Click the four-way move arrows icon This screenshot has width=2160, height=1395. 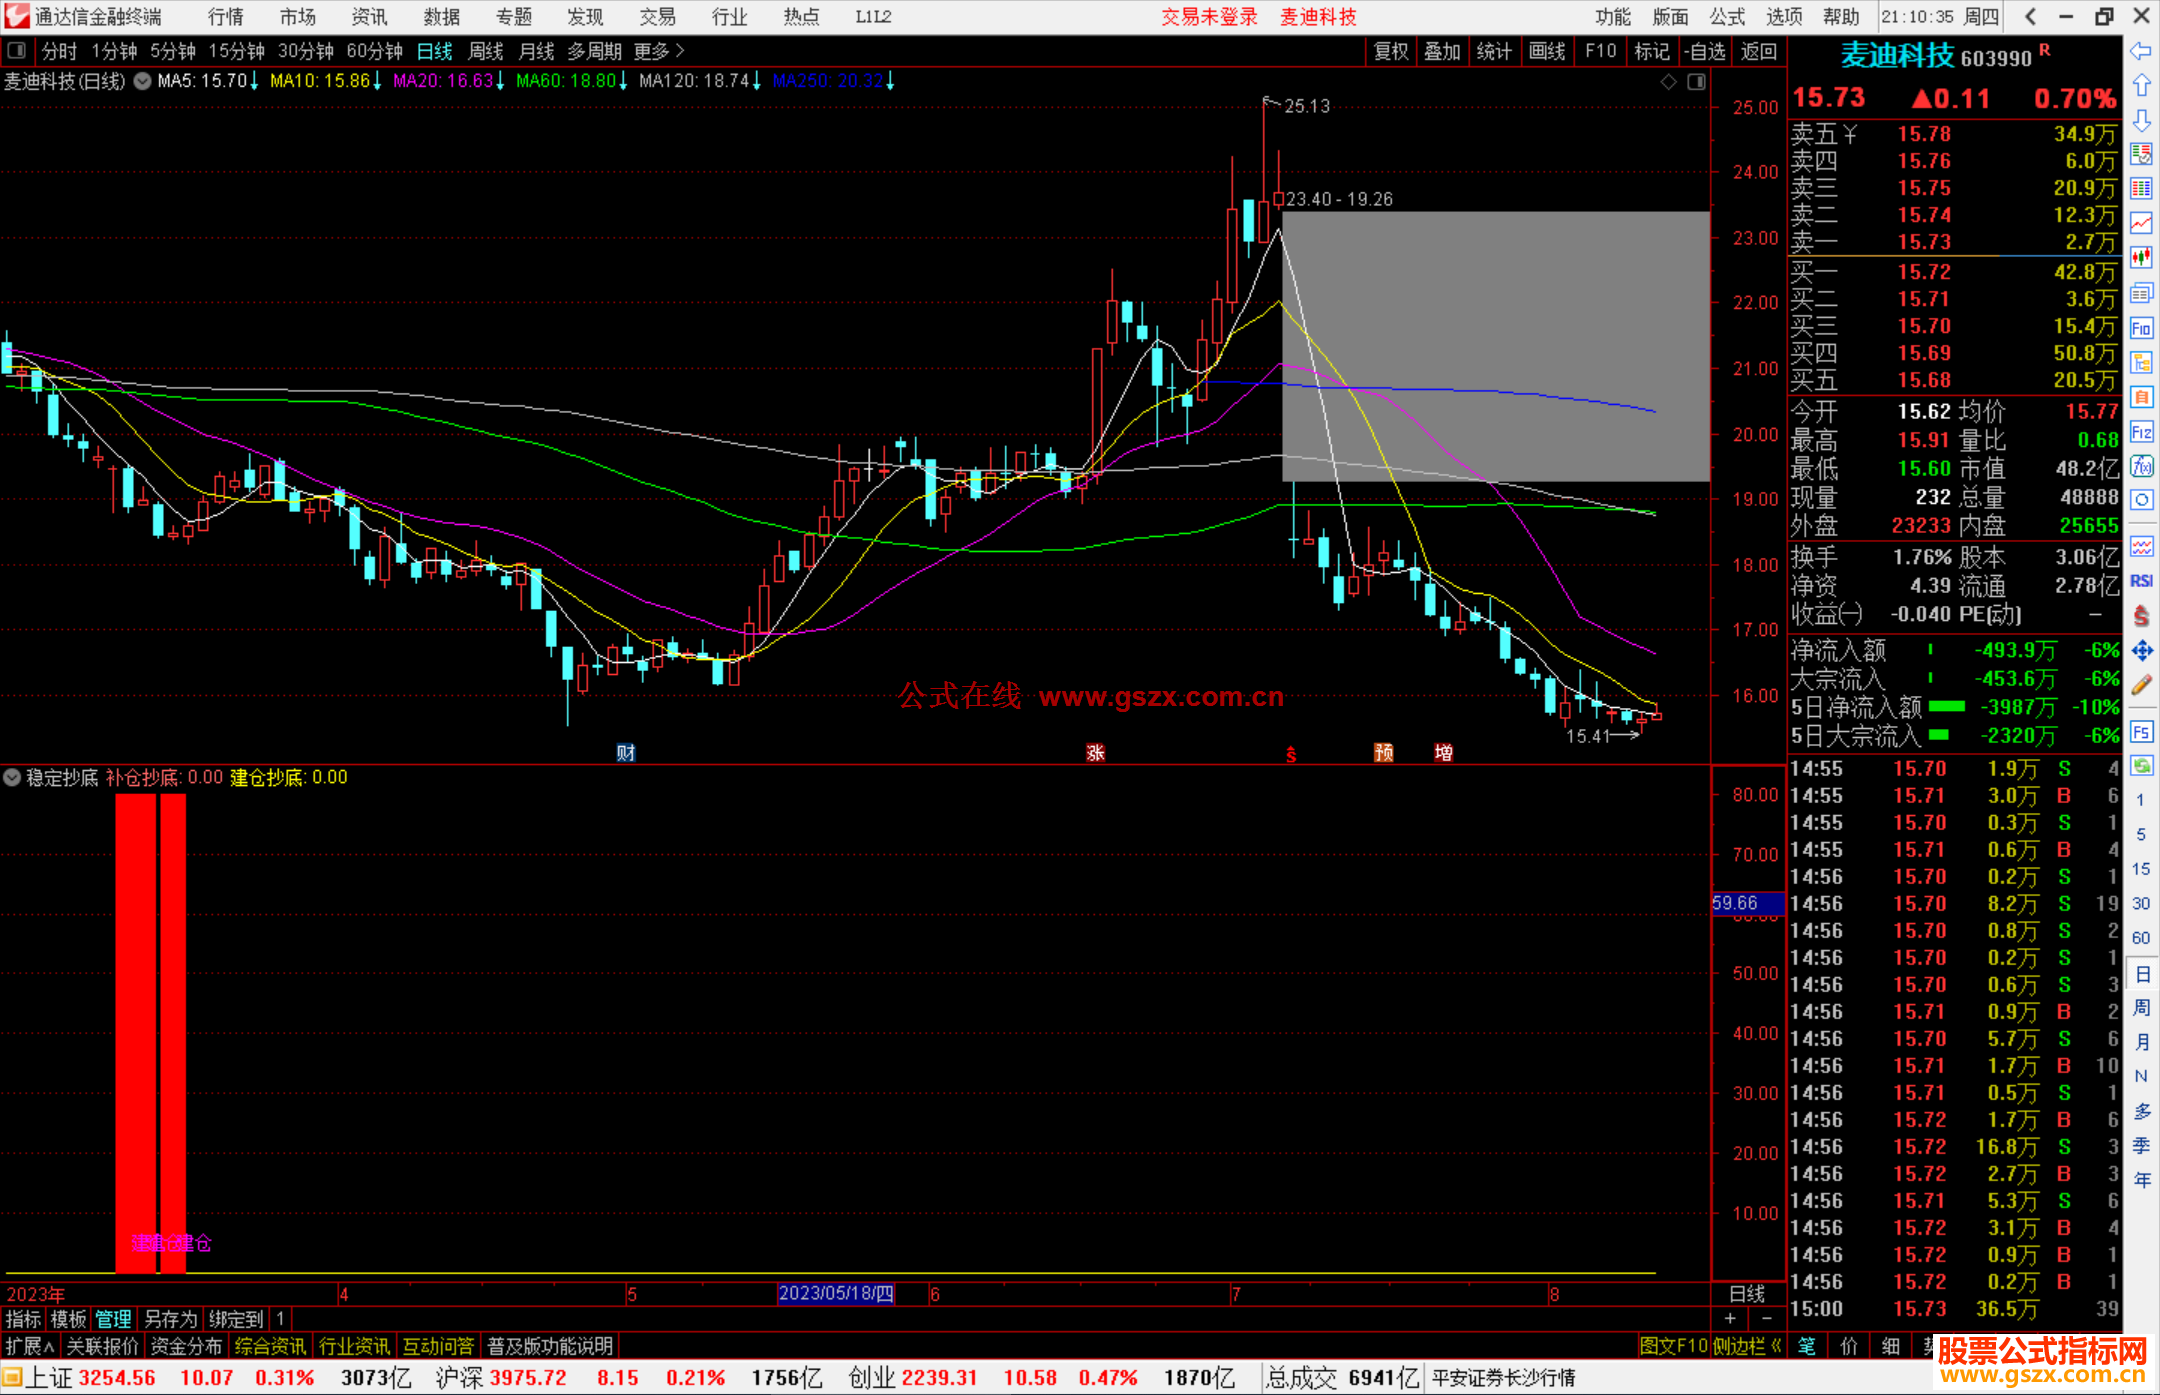click(x=2141, y=651)
